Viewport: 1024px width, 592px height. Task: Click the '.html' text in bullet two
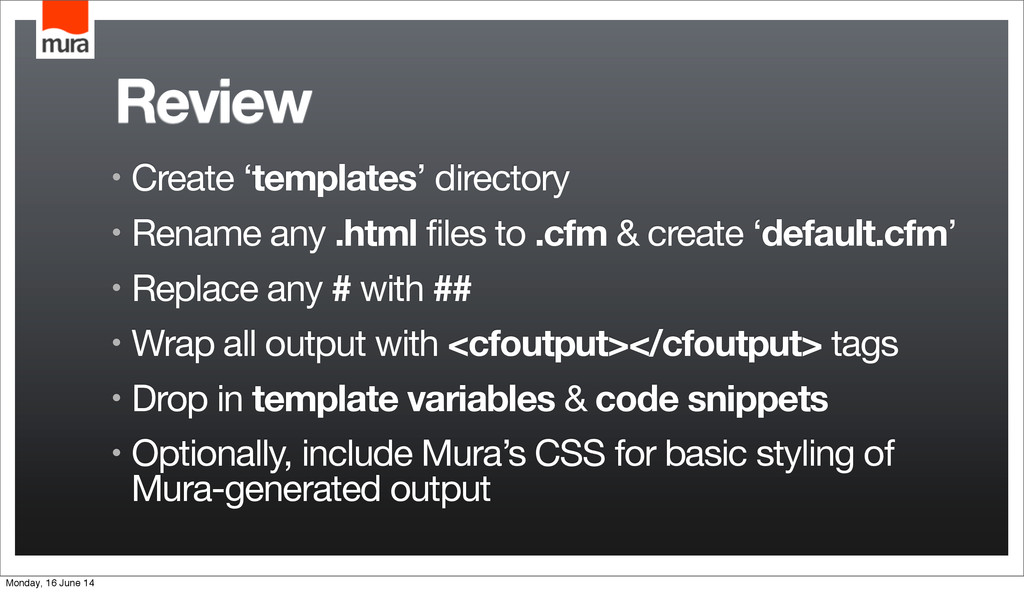coord(376,233)
